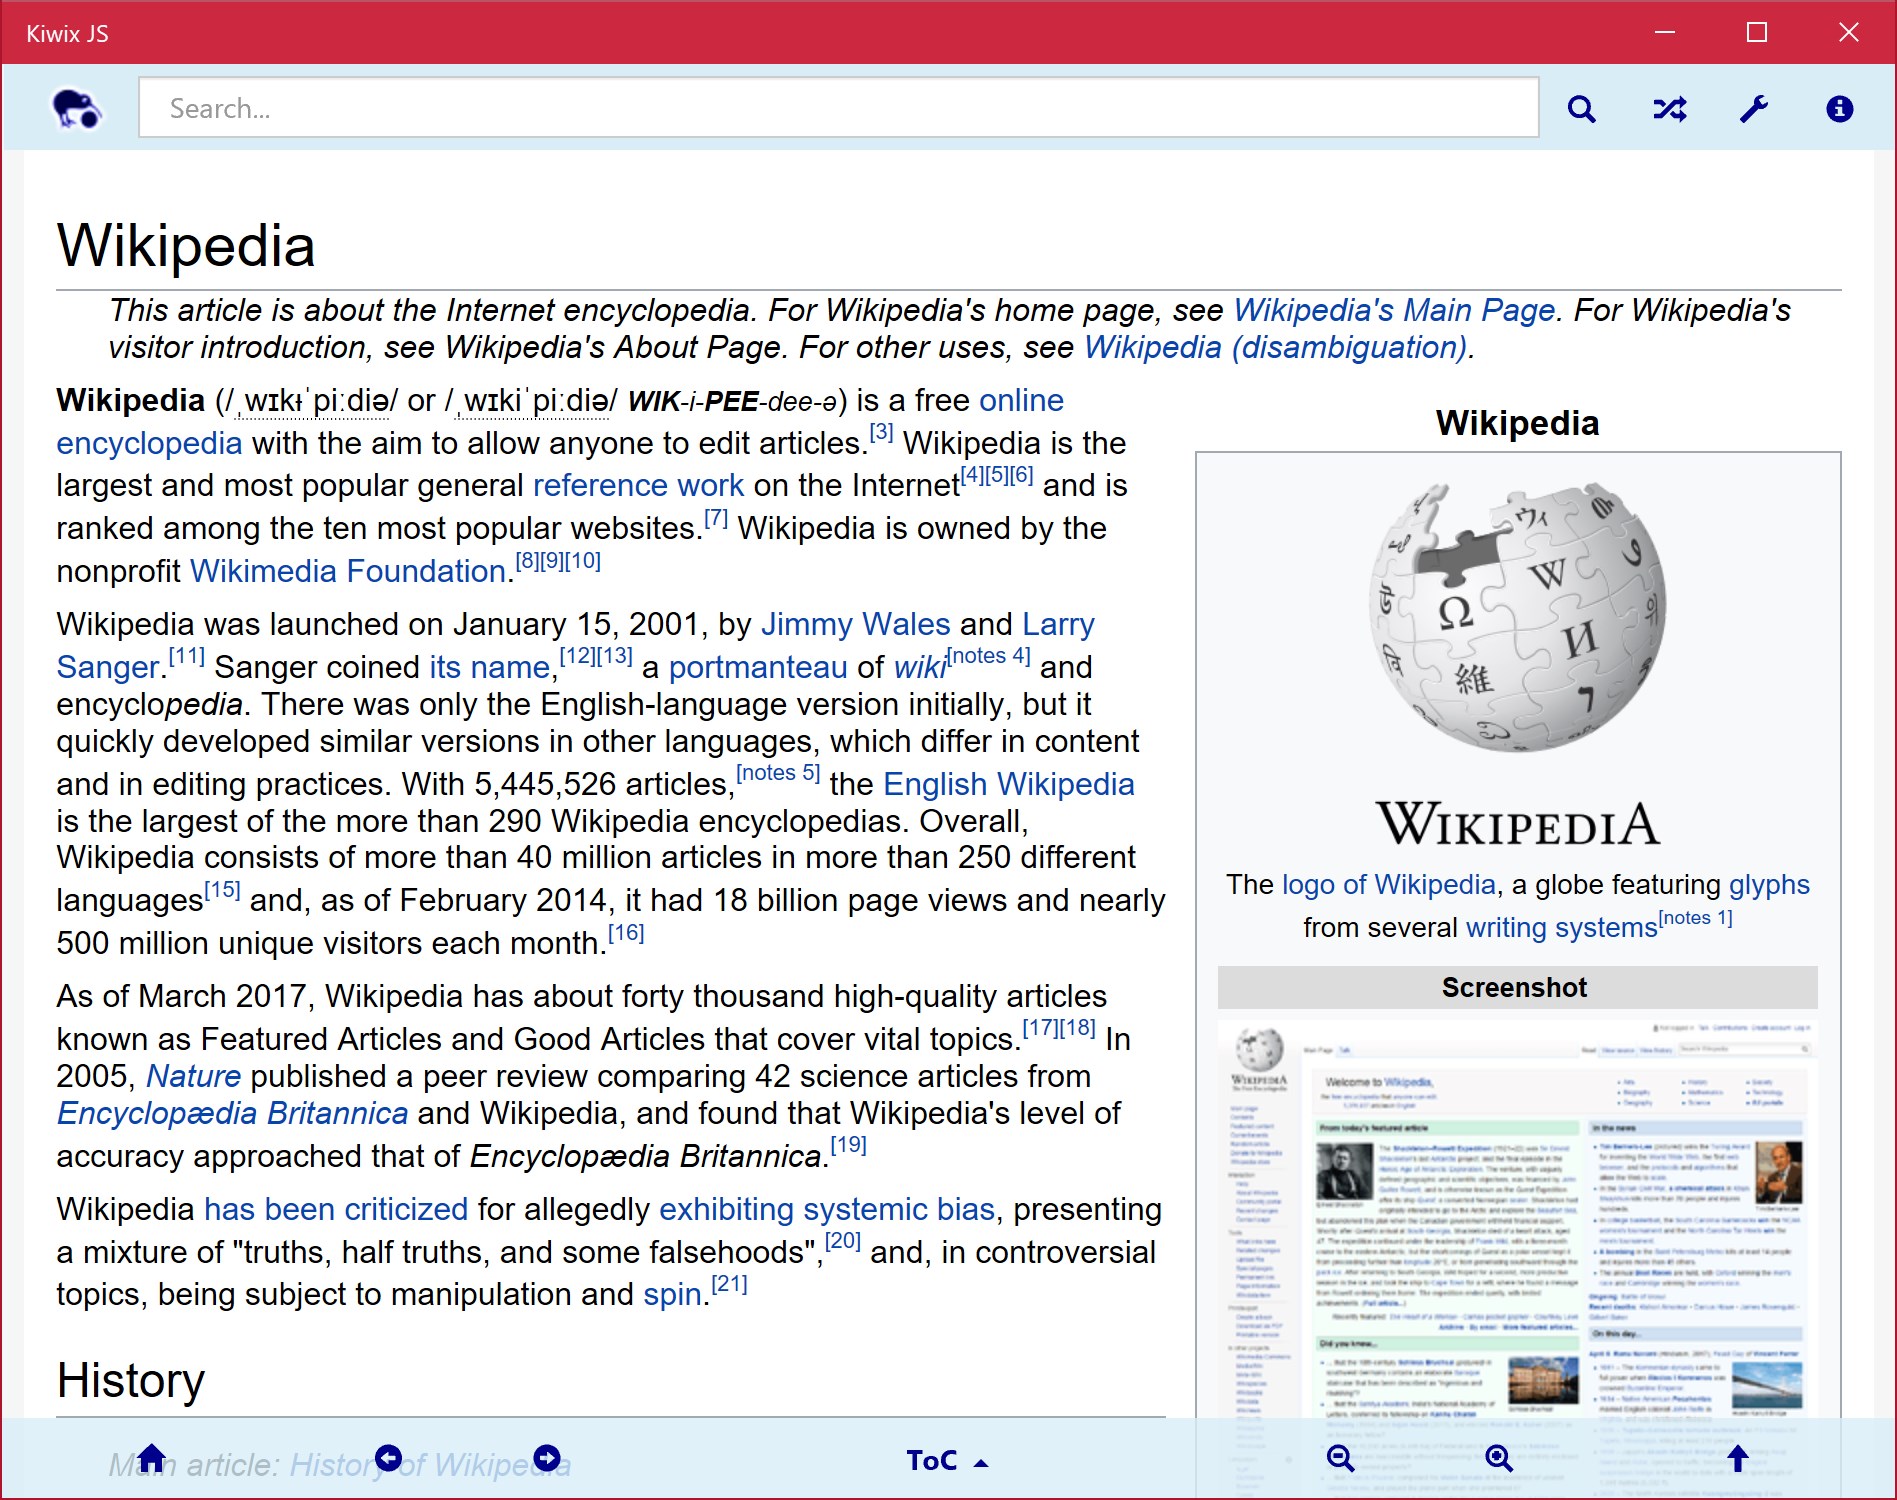Click the Kiwix bird logo
This screenshot has height=1500, width=1897.
pos(78,108)
